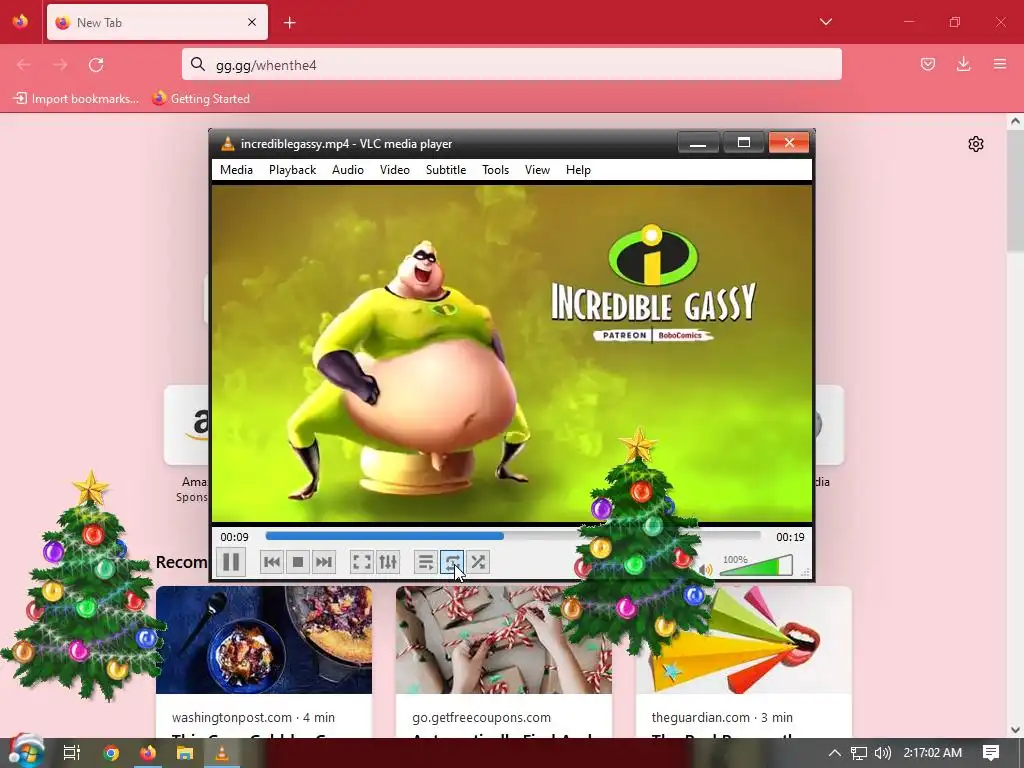Click the VLC cone title icon

coord(227,144)
